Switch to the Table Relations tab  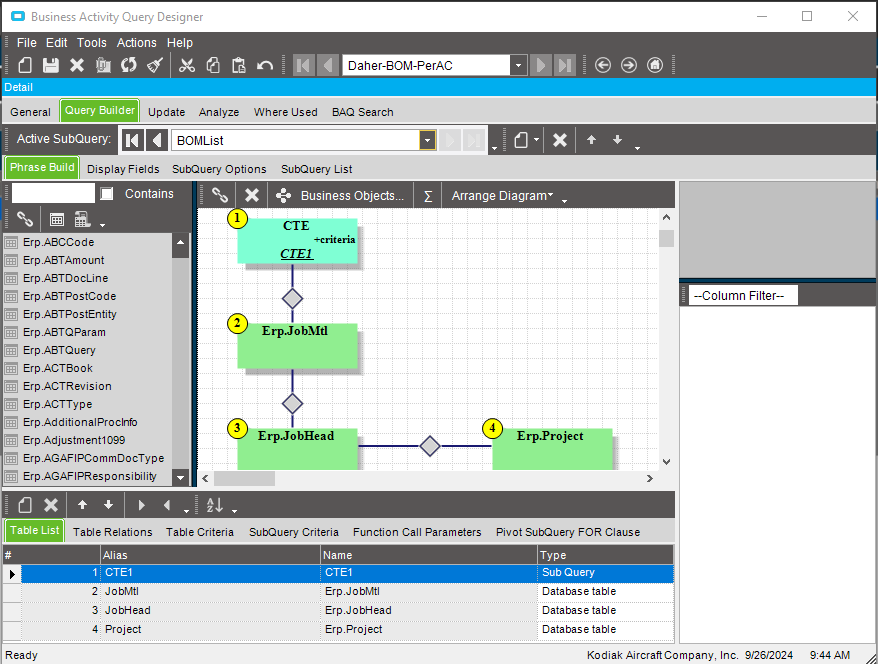point(113,532)
